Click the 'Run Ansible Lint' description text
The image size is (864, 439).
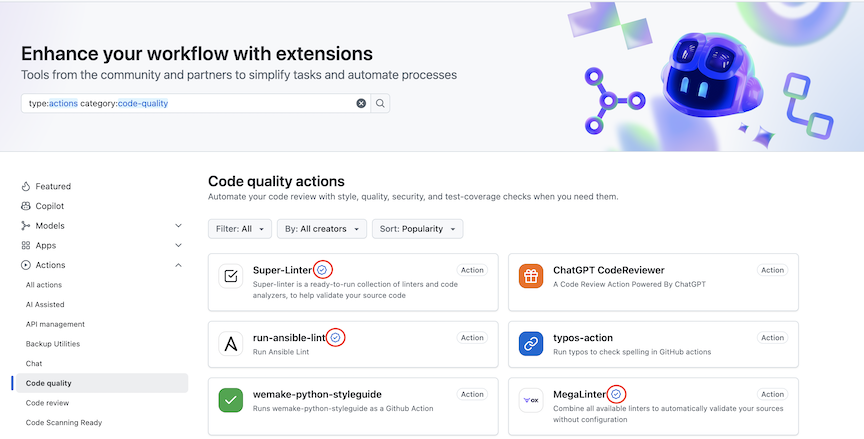281,352
